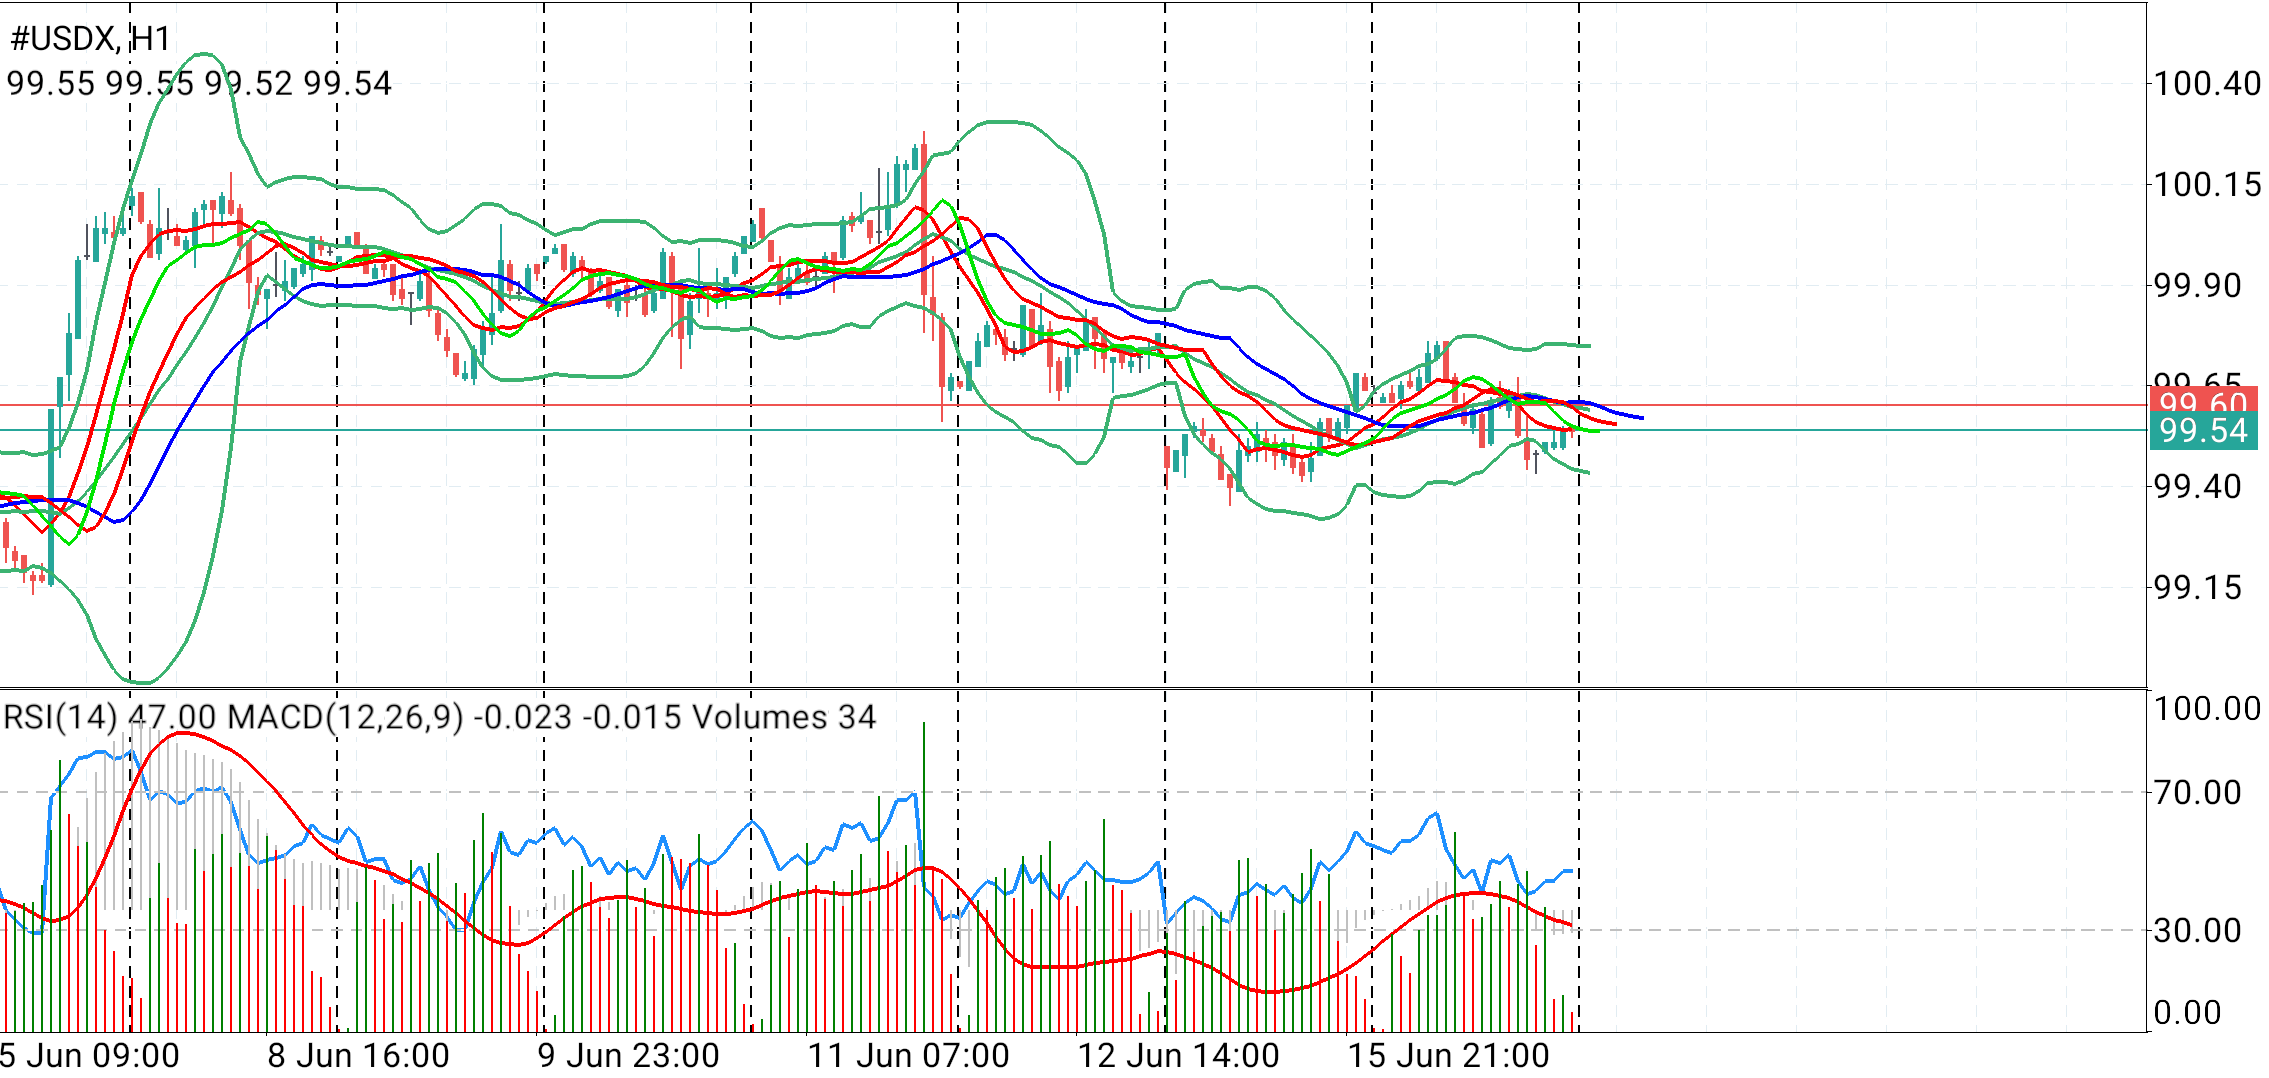Select the 100.15 price axis label

2207,184
